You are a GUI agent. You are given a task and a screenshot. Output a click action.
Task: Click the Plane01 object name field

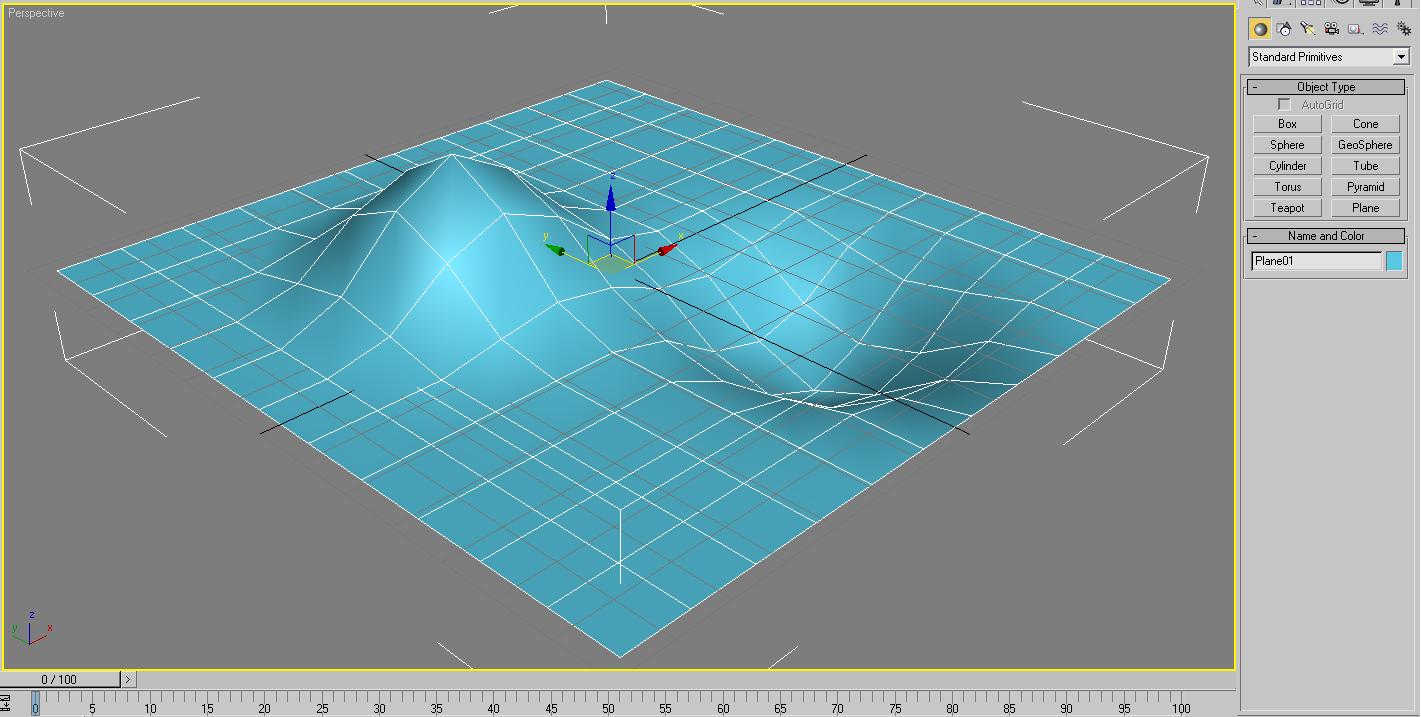click(1316, 261)
